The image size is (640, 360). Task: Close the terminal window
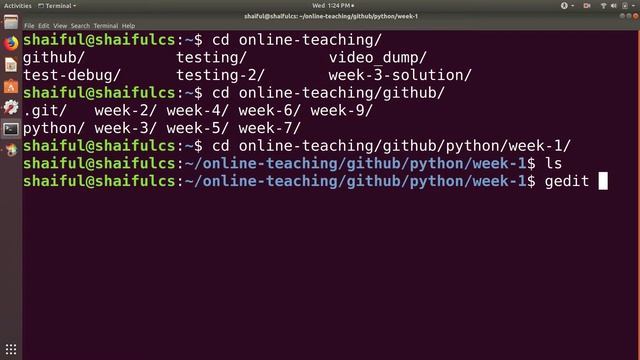point(636,16)
